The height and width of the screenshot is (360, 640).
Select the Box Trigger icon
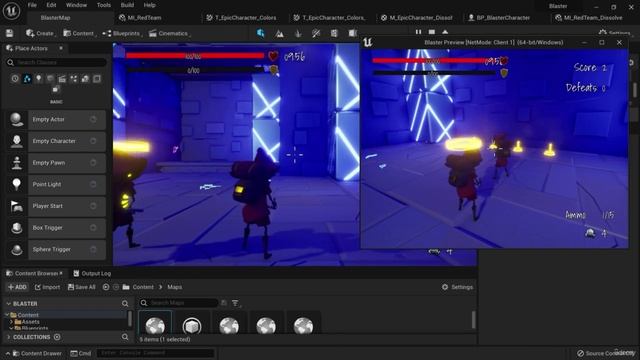pos(17,228)
